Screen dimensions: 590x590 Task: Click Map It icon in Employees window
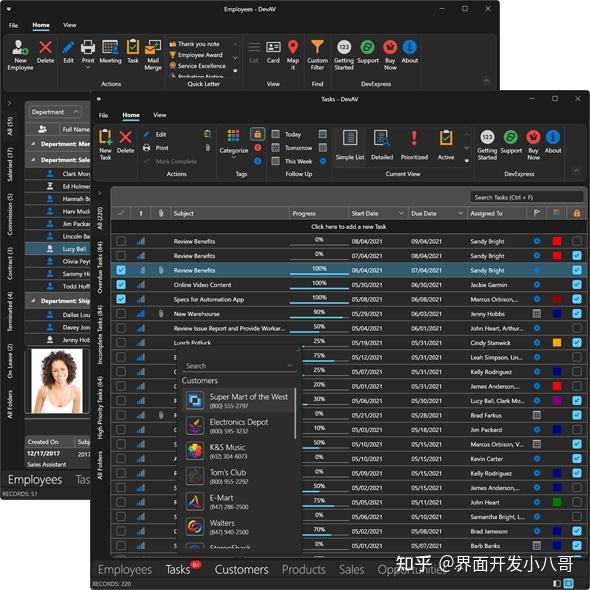tap(293, 48)
